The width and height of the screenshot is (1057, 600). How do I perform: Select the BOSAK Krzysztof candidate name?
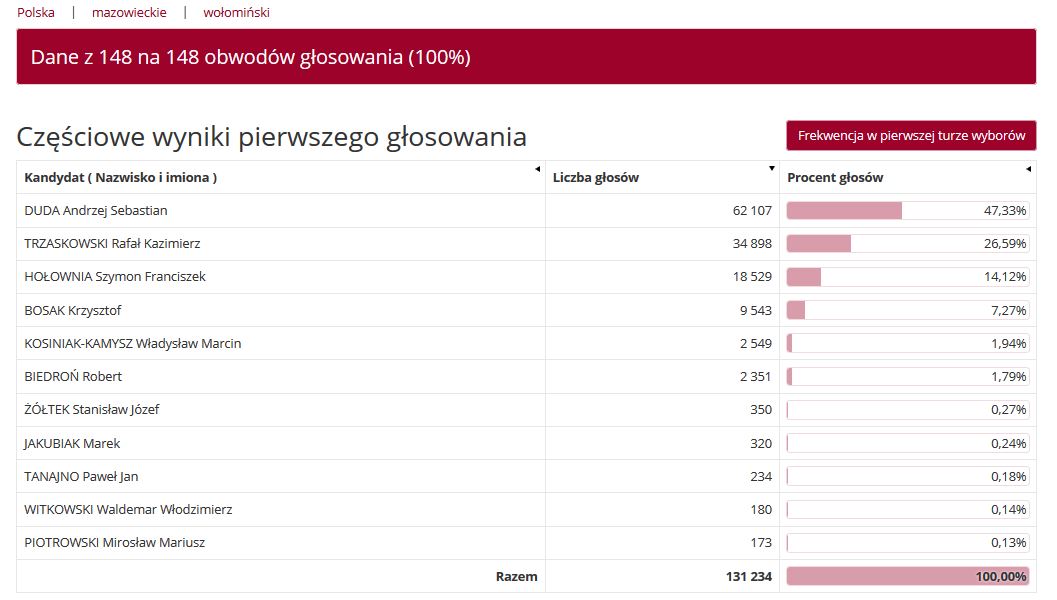[x=73, y=310]
